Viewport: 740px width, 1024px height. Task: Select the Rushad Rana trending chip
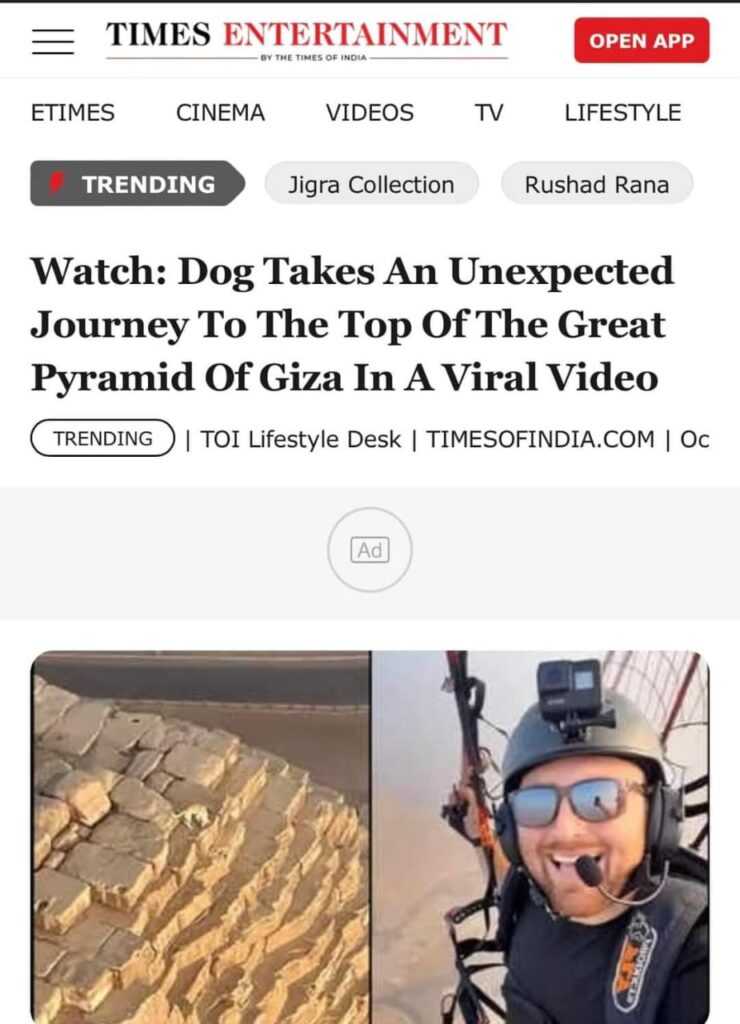(x=596, y=184)
